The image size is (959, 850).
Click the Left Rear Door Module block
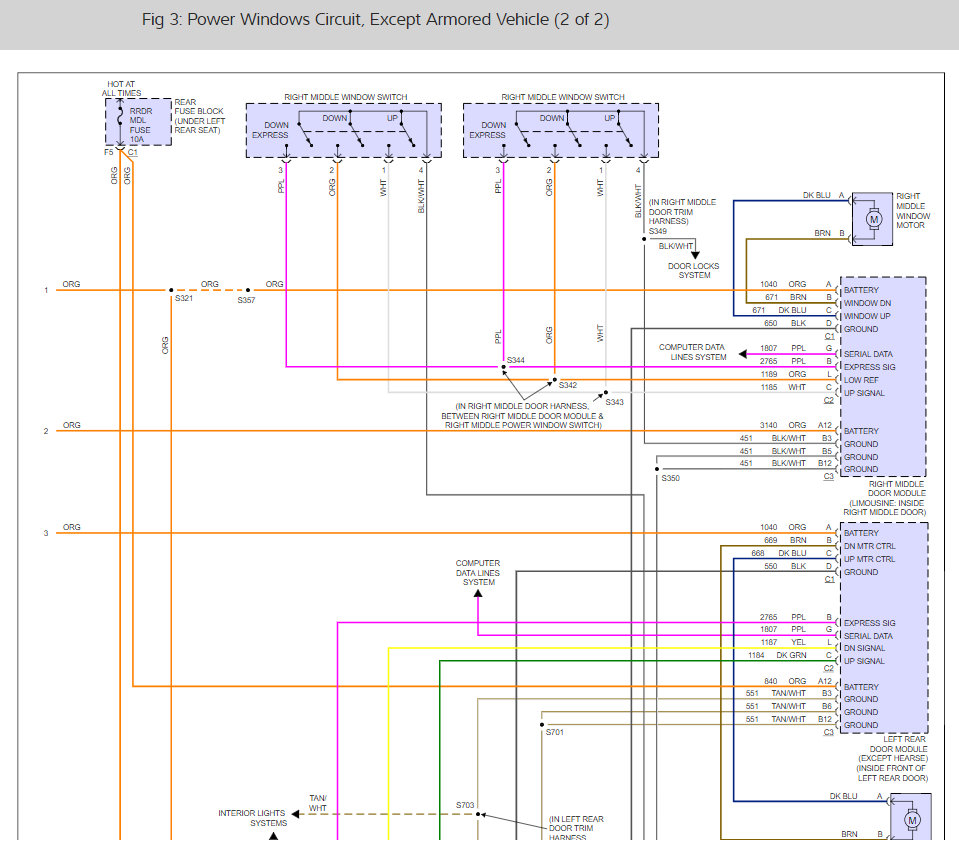tap(884, 628)
